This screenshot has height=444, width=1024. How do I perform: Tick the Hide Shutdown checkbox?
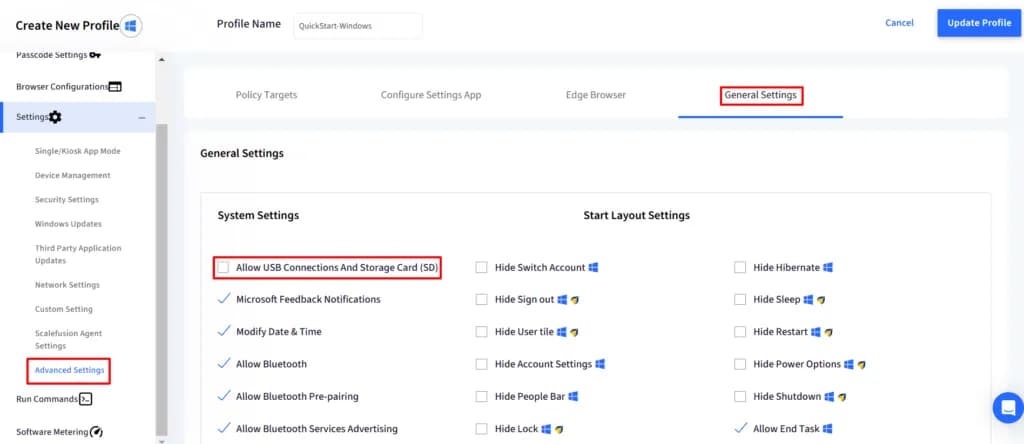coord(740,397)
